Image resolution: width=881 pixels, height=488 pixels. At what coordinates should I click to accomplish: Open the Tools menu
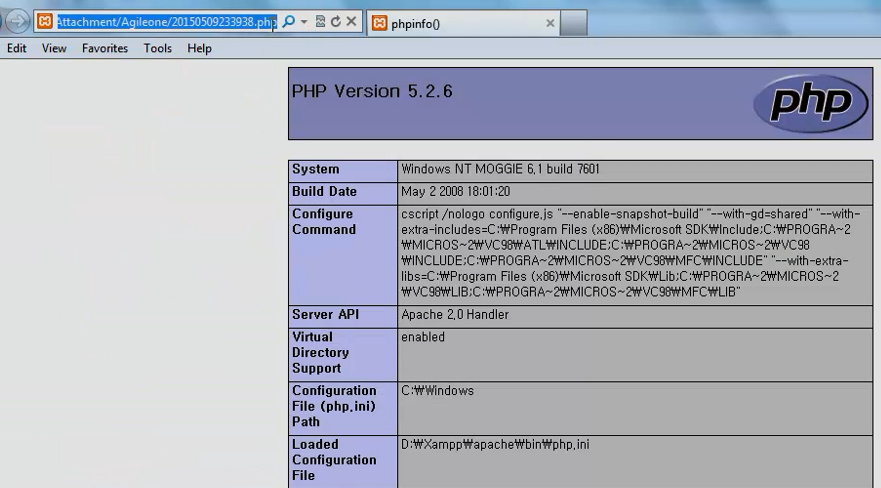click(x=157, y=48)
